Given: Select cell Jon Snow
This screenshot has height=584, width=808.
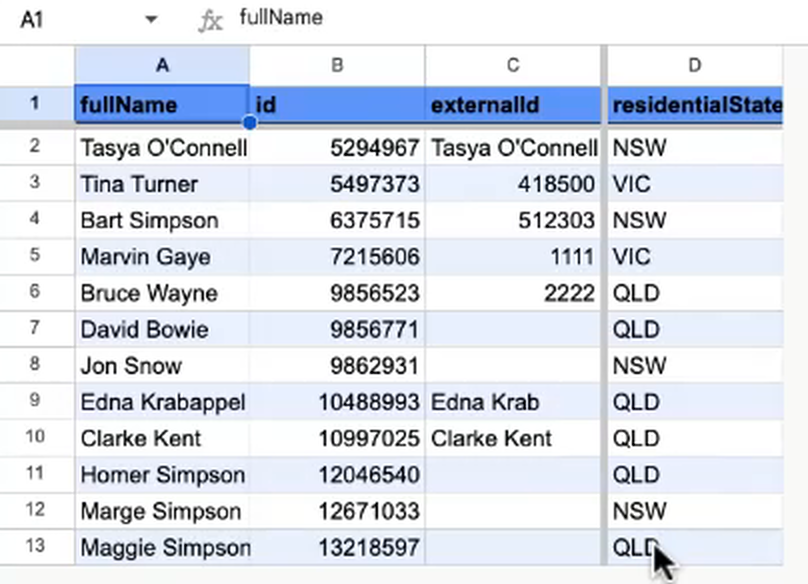Looking at the screenshot, I should click(162, 366).
